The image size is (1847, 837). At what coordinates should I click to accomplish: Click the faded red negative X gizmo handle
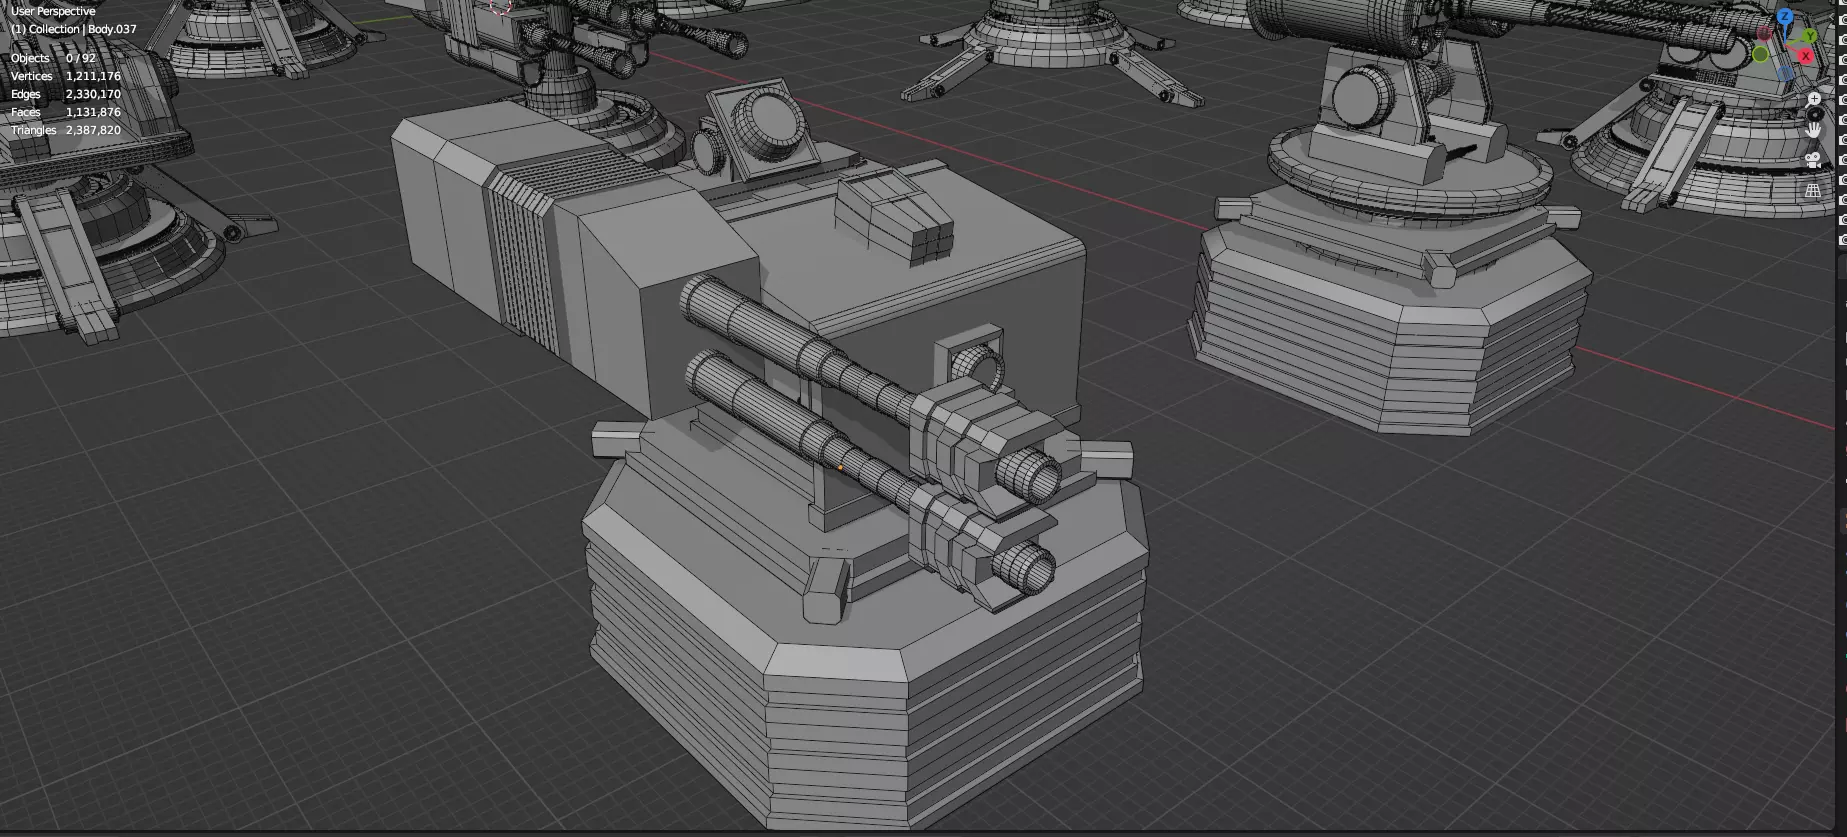pos(1764,33)
